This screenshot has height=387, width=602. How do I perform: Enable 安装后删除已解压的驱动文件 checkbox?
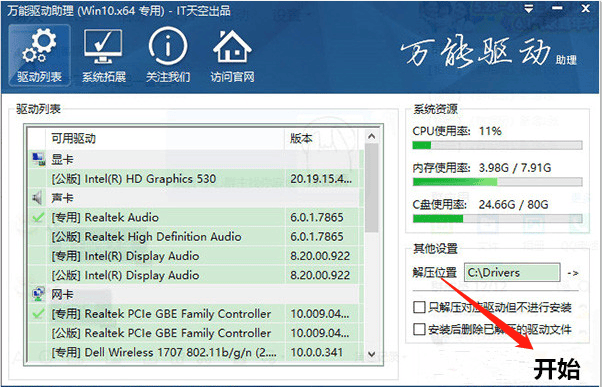(419, 329)
